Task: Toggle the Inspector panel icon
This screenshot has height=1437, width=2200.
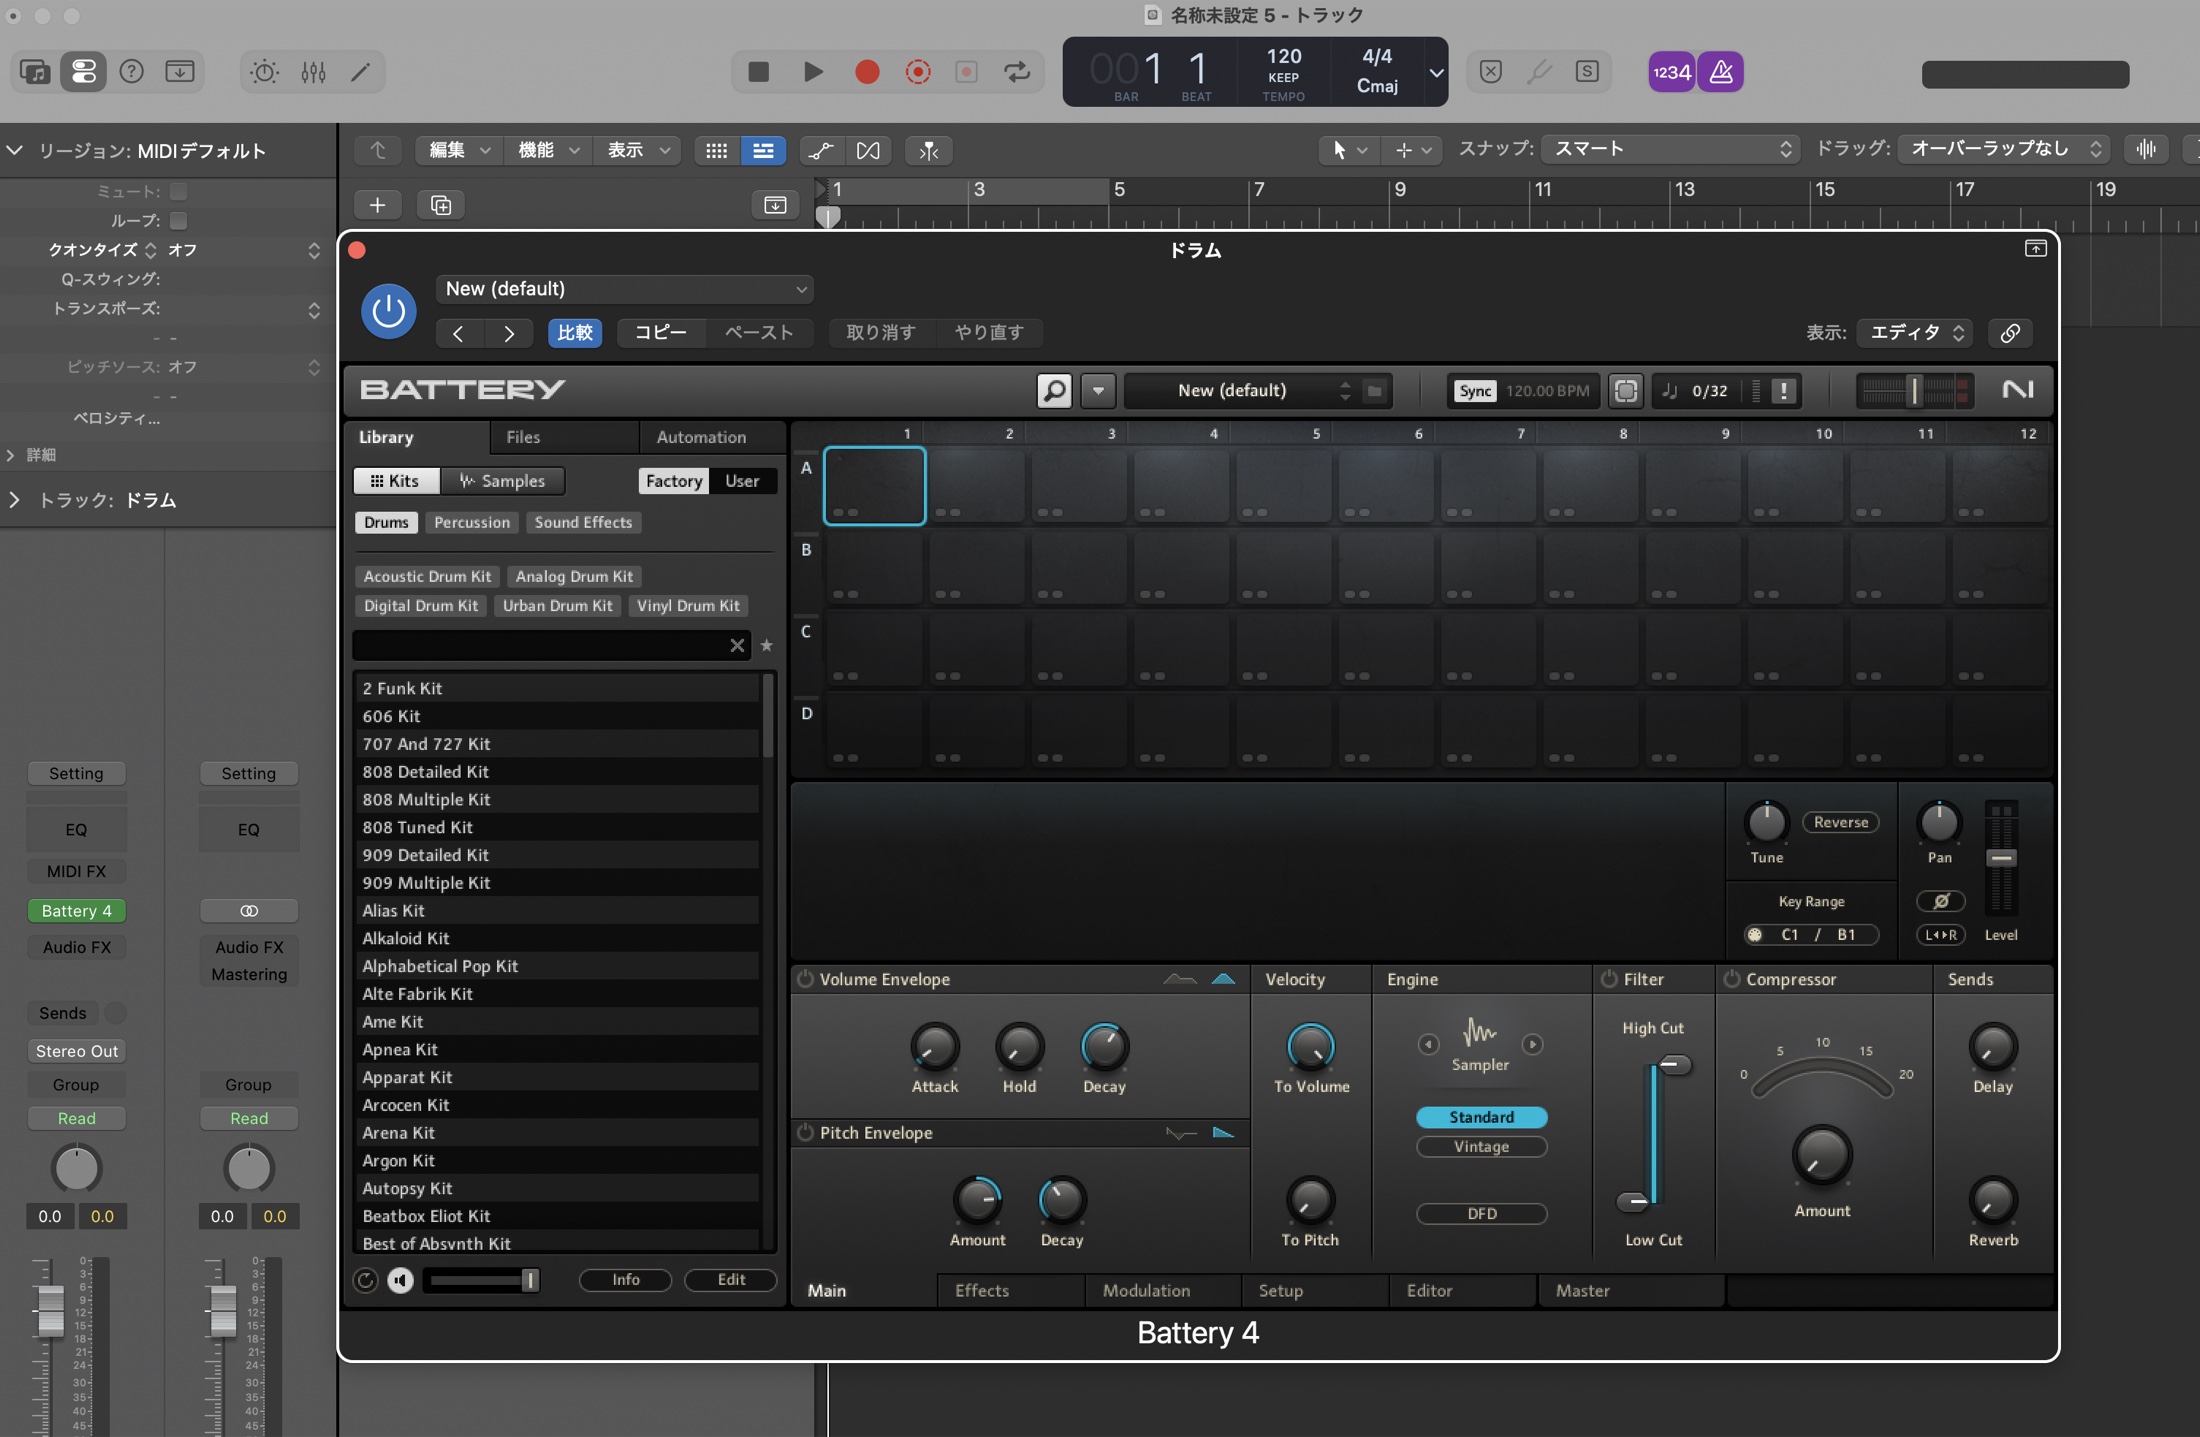Action: coord(83,72)
